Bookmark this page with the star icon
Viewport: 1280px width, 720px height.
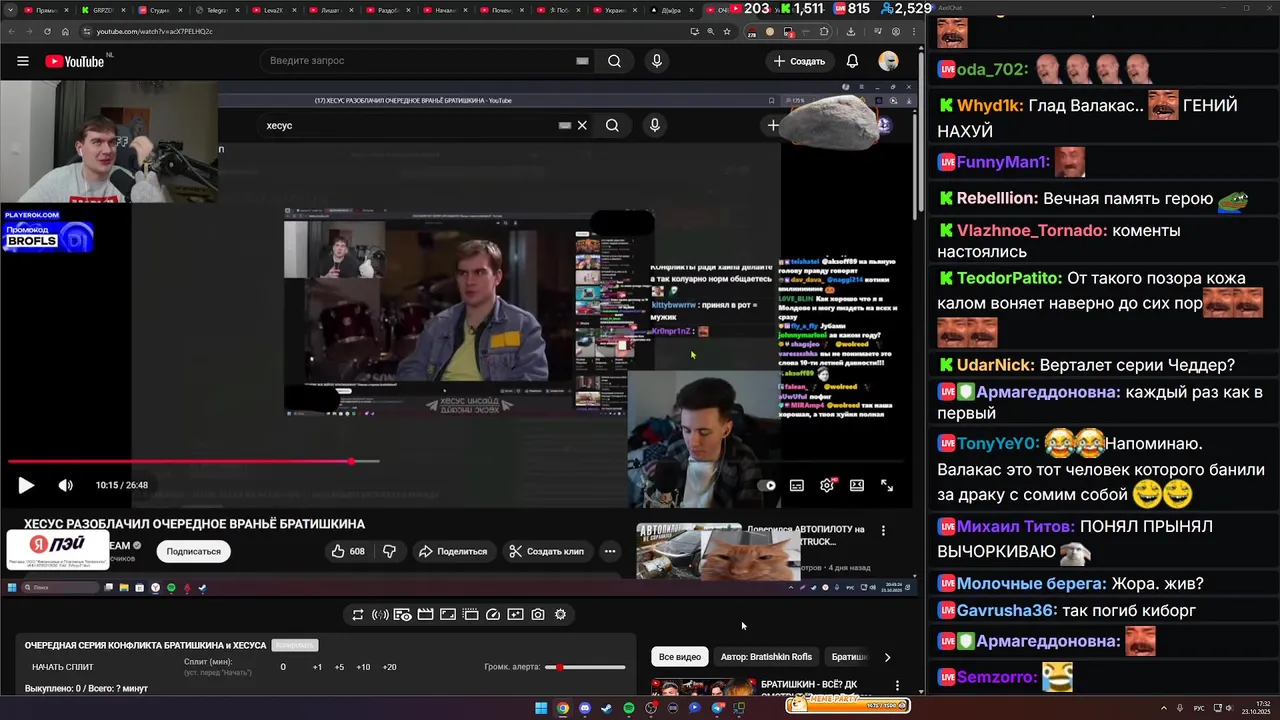click(726, 31)
